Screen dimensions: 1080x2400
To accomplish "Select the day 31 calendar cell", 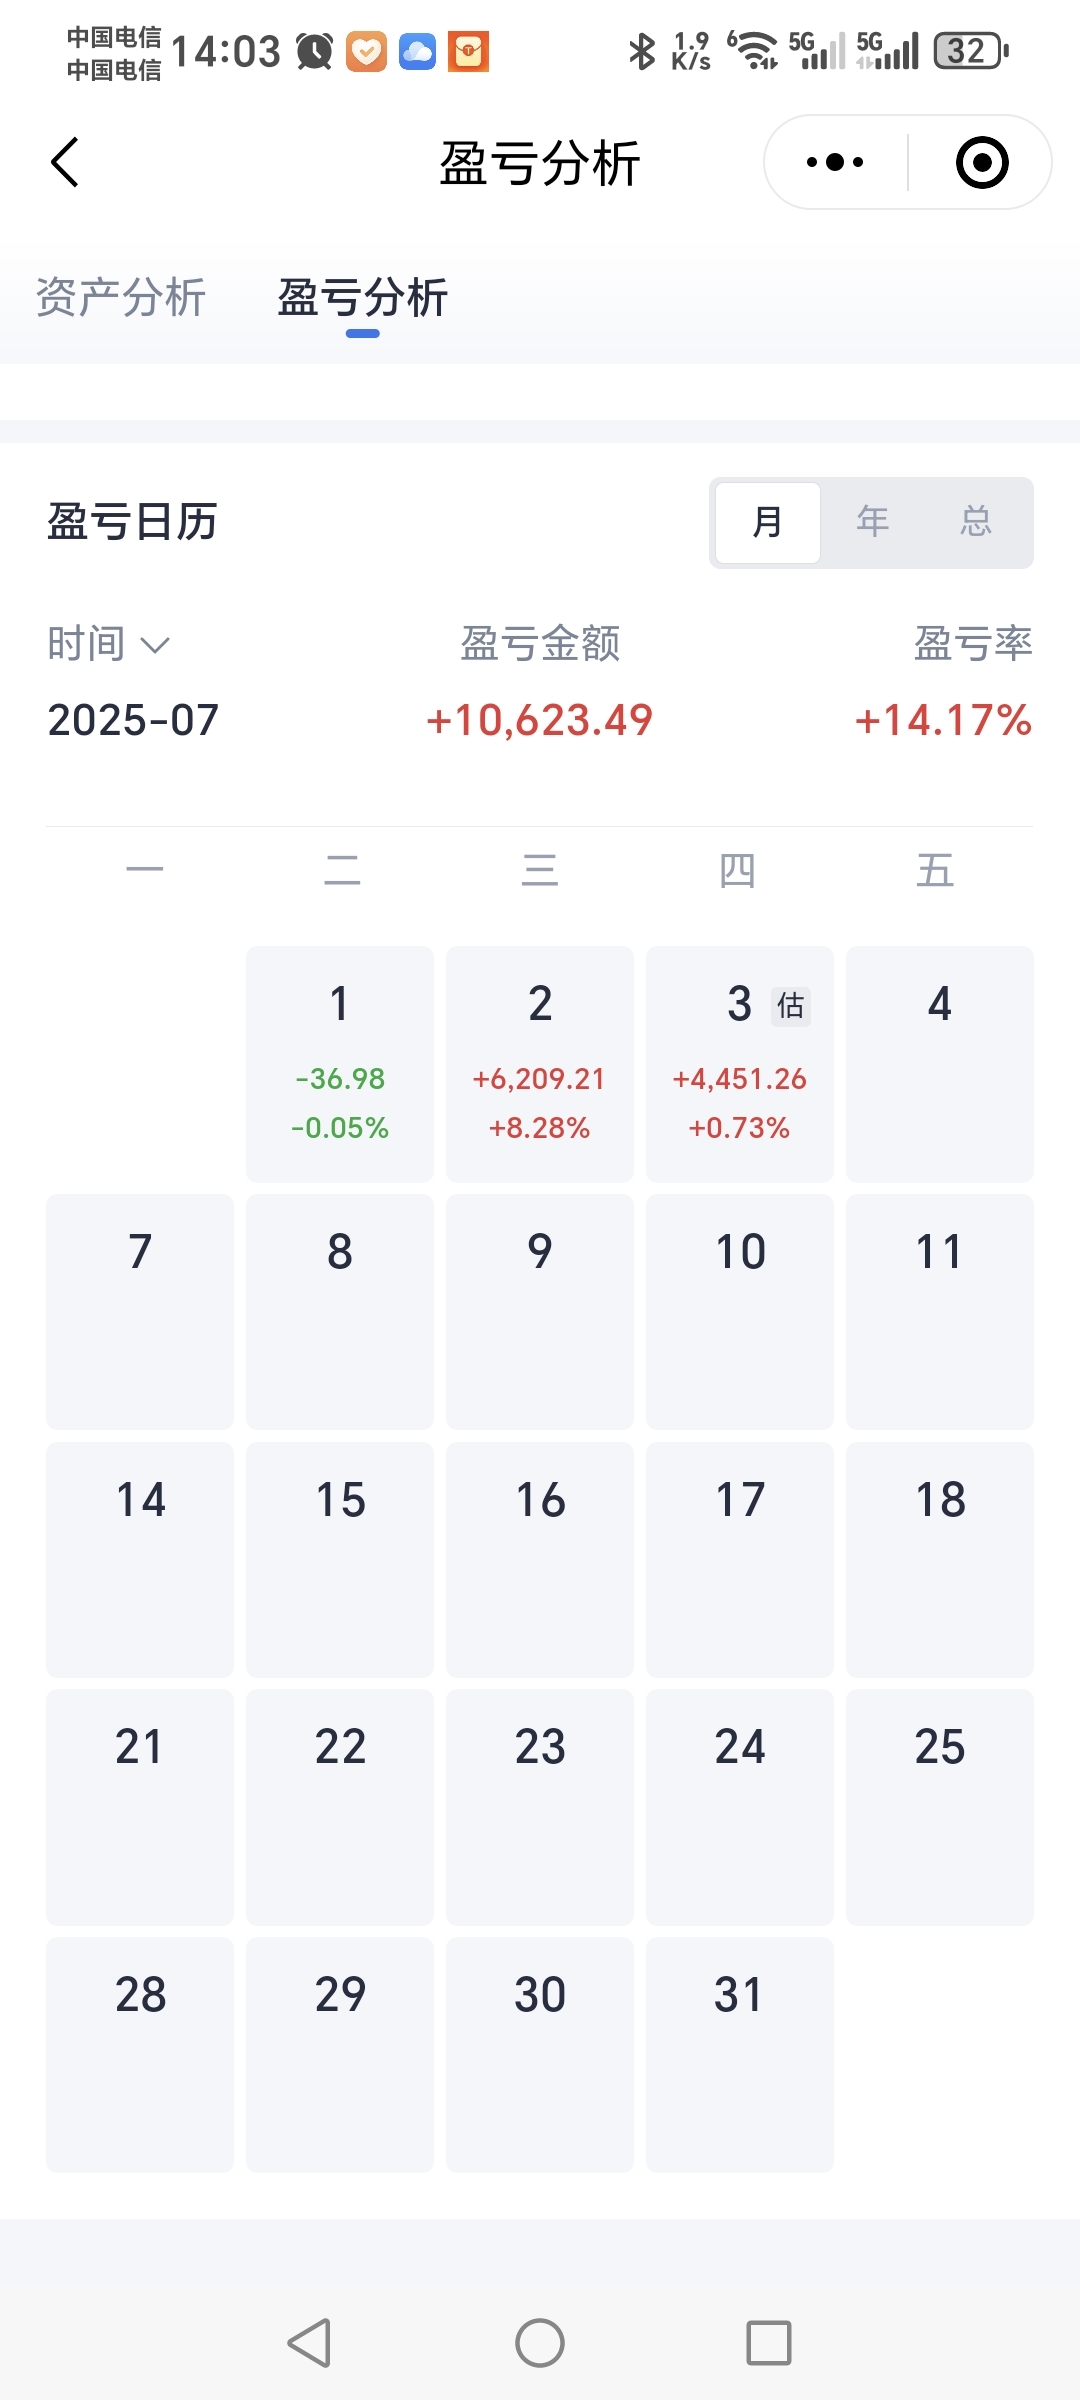I will click(x=740, y=2055).
